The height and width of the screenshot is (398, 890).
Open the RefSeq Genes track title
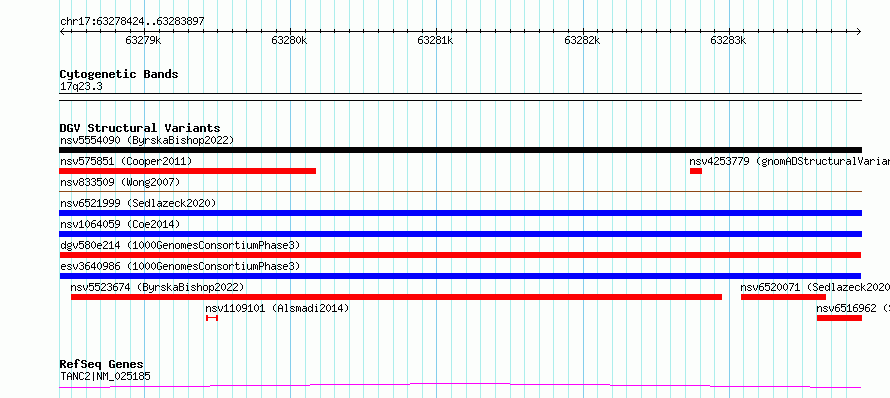click(x=102, y=365)
